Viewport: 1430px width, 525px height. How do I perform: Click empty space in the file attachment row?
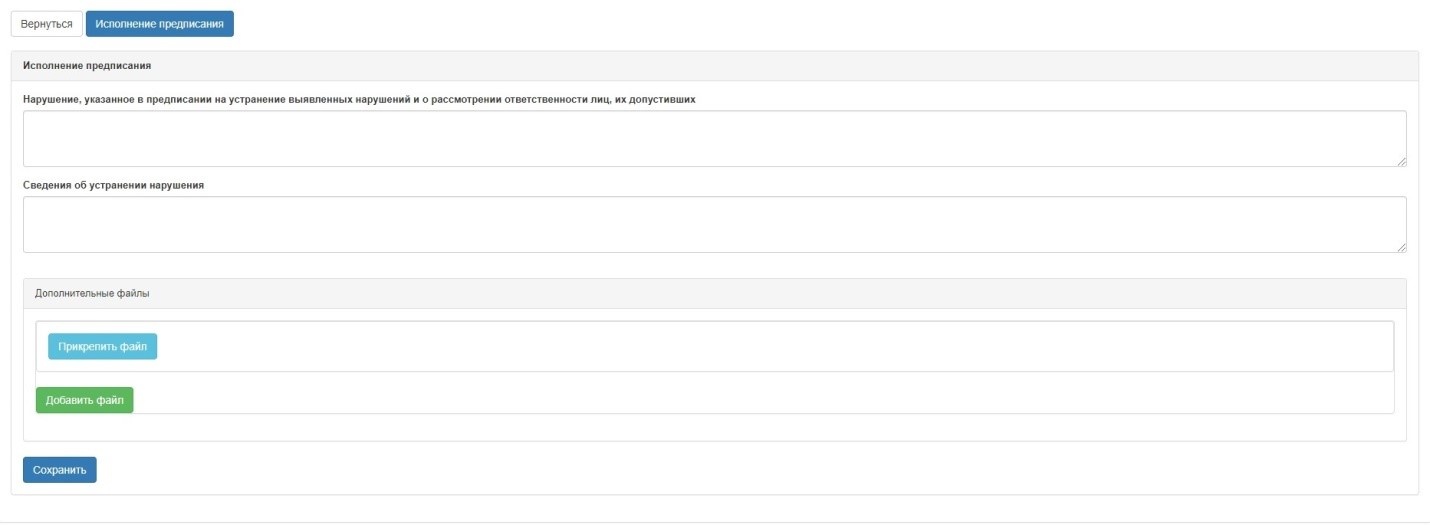tap(775, 346)
